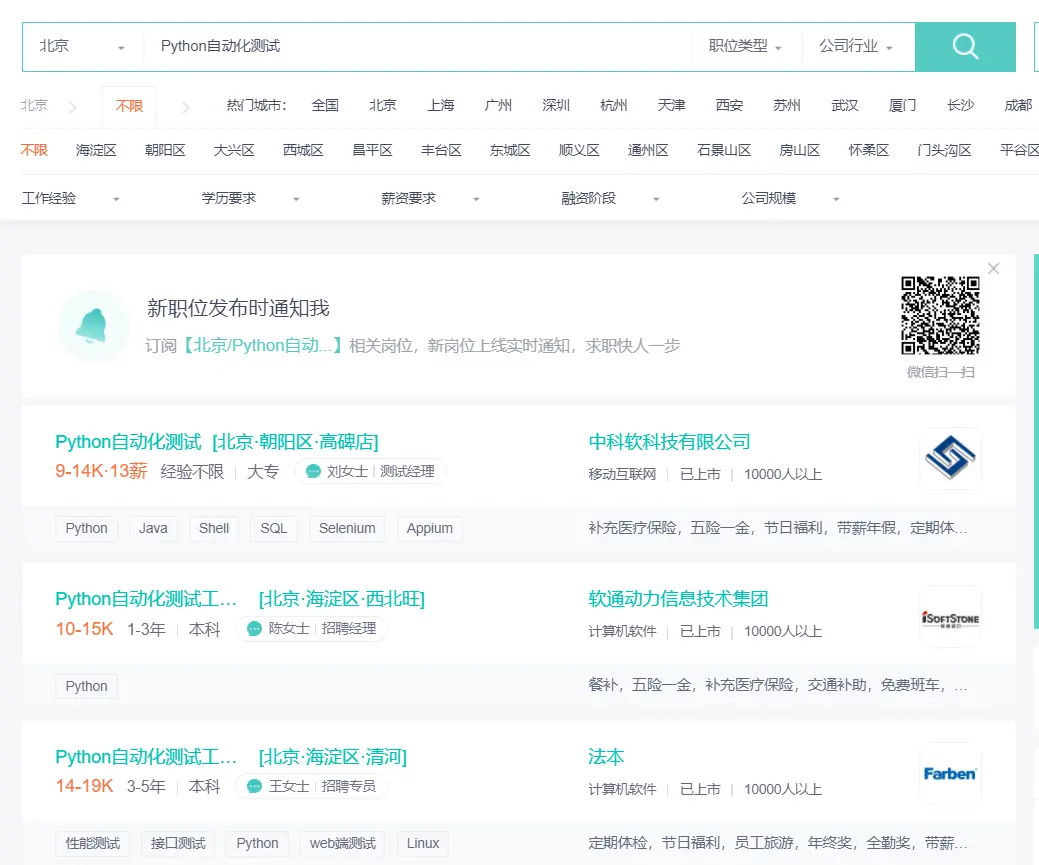This screenshot has width=1039, height=865.
Task: Close the job notification banner
Action: [x=993, y=268]
